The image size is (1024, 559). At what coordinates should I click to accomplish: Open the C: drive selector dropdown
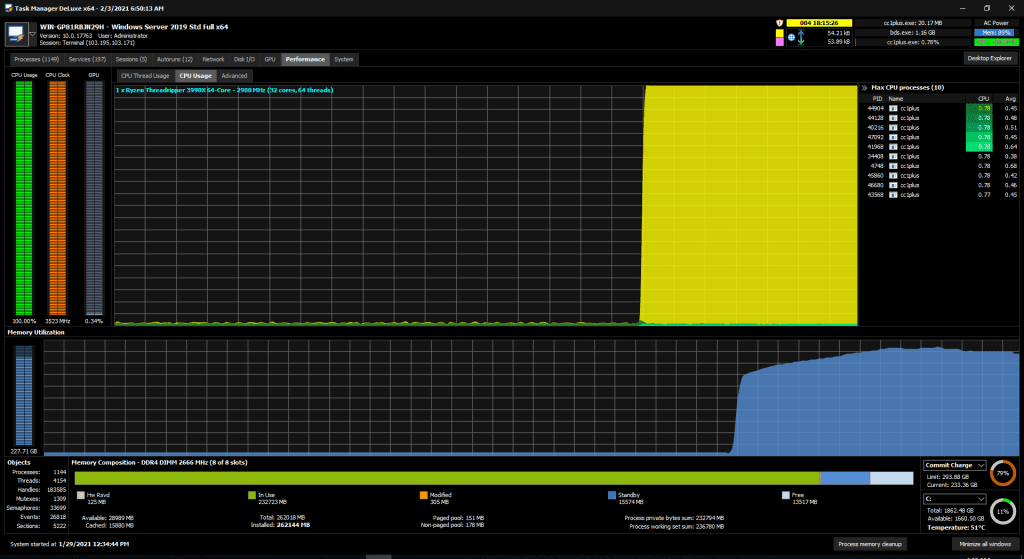[x=954, y=499]
